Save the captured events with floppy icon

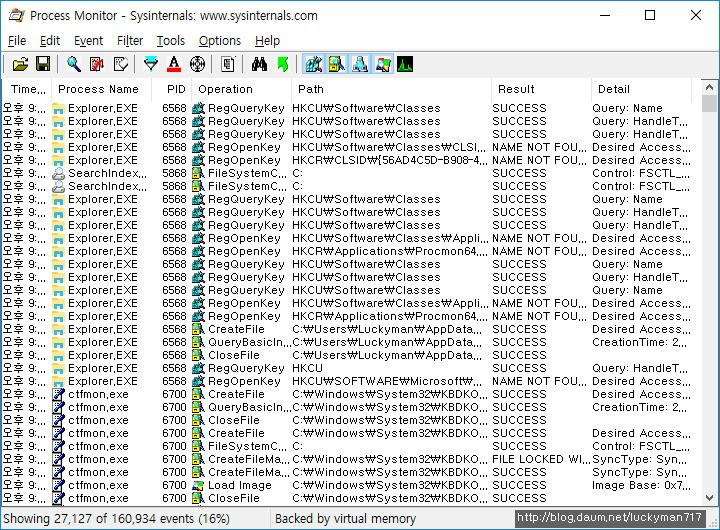[43, 64]
